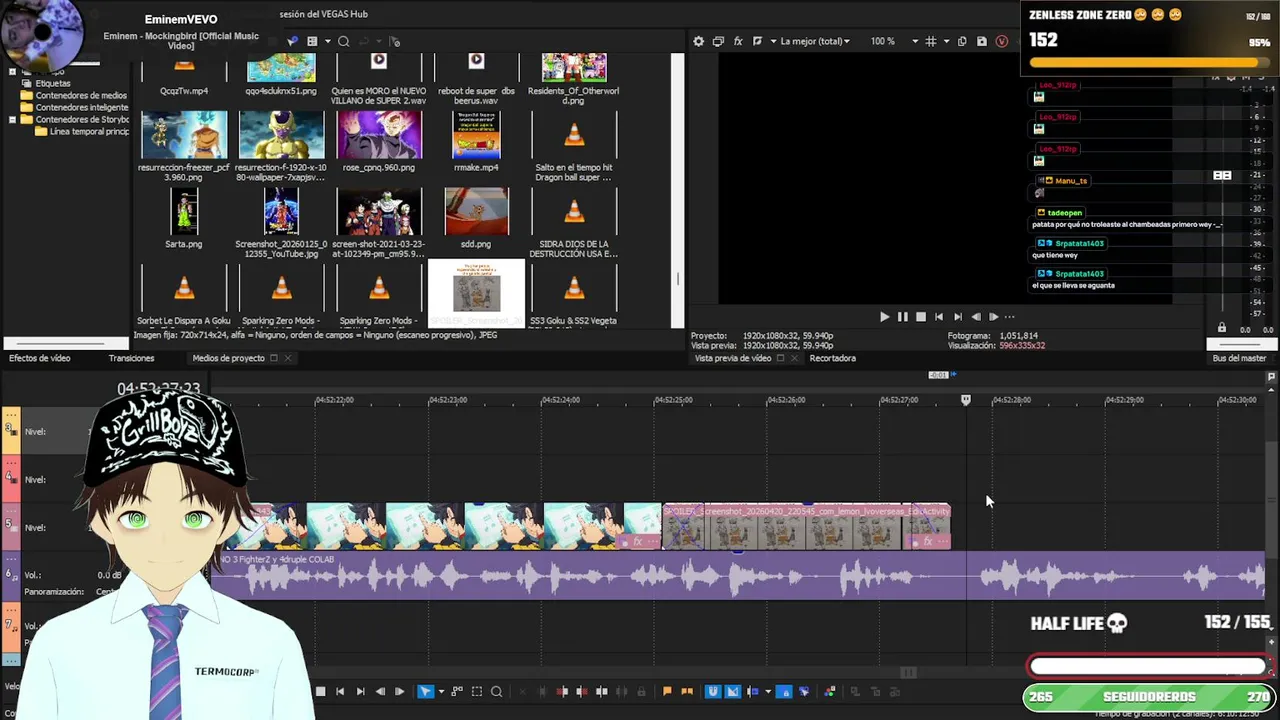Screen dimensions: 1280x720
Task: Go to start from preview transport
Action: coord(938,316)
